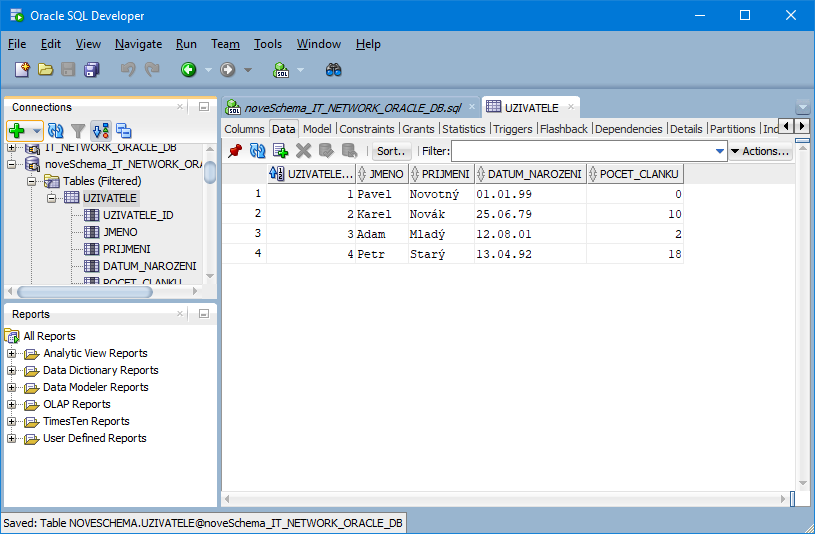Open the Filter field history dropdown

[720, 151]
